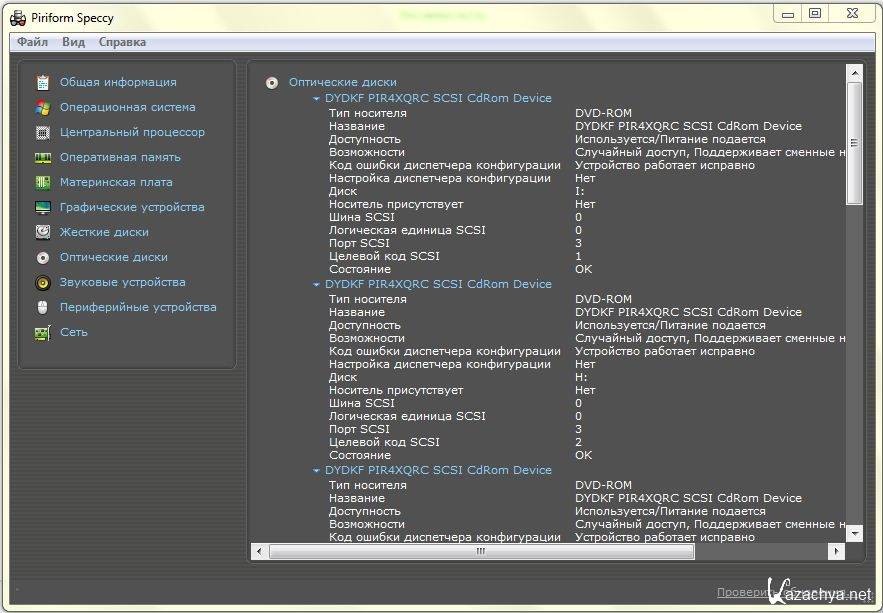
Task: Collapse the third DYDKF PIR4XQRC device entry
Action: tap(317, 471)
